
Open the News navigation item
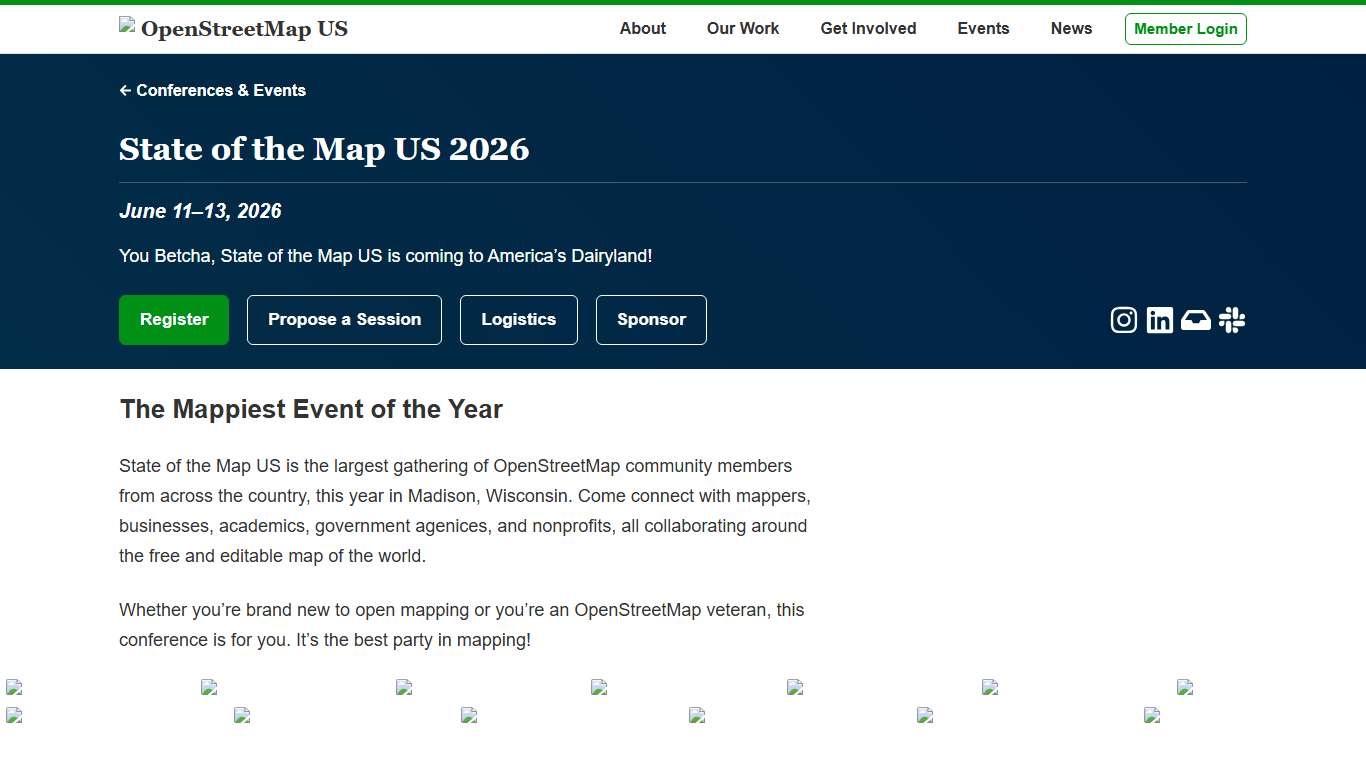click(1071, 28)
